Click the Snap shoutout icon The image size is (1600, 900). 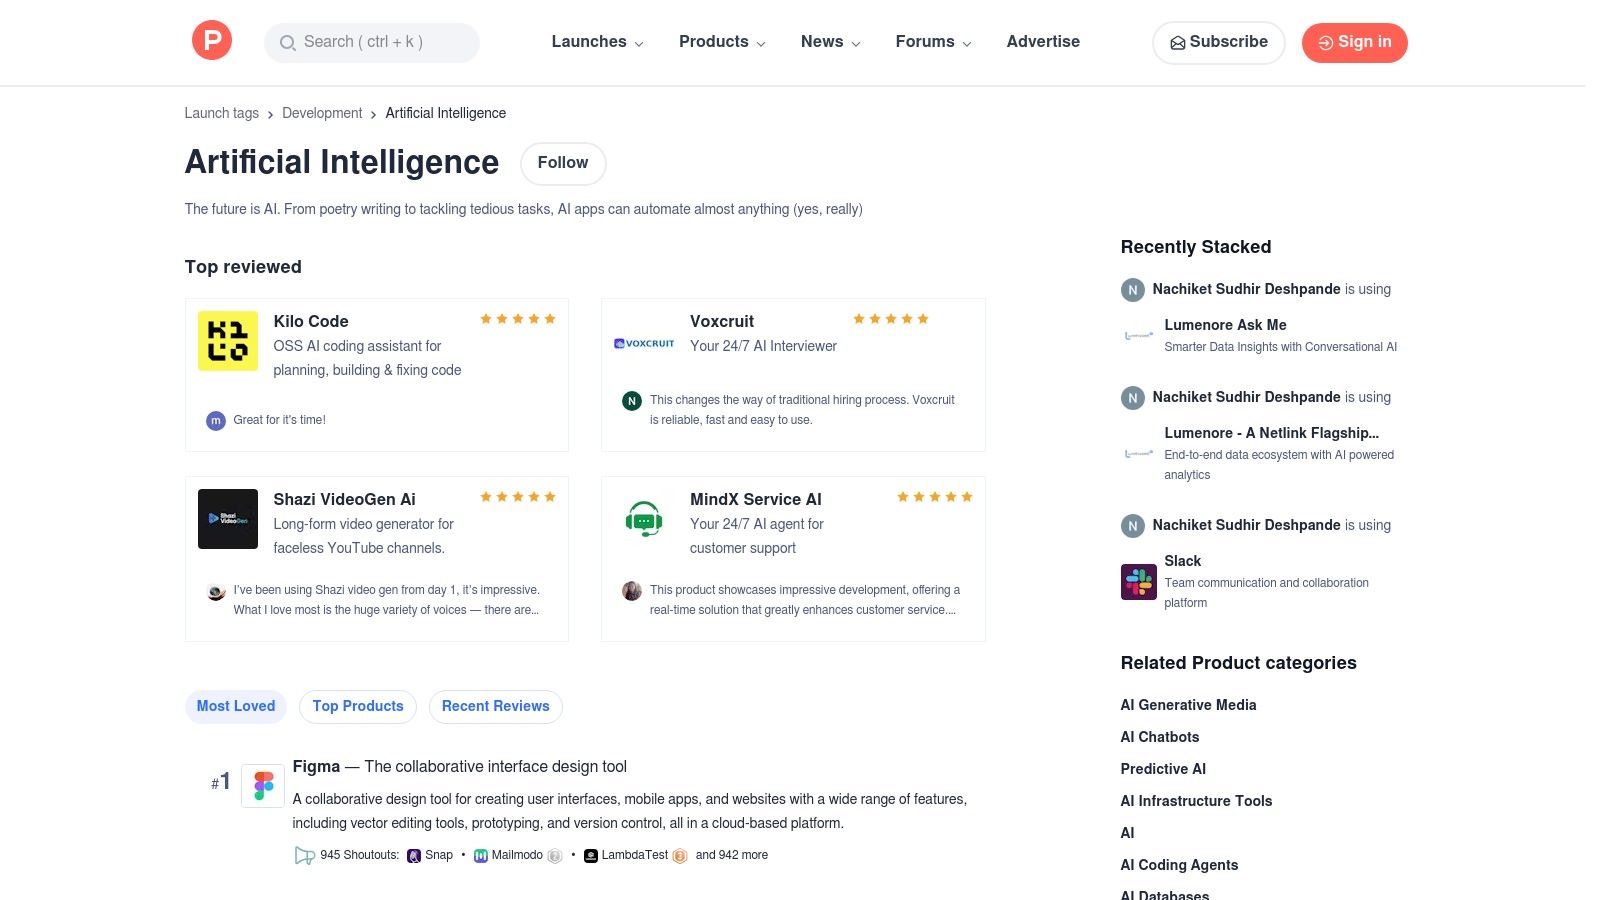[414, 856]
